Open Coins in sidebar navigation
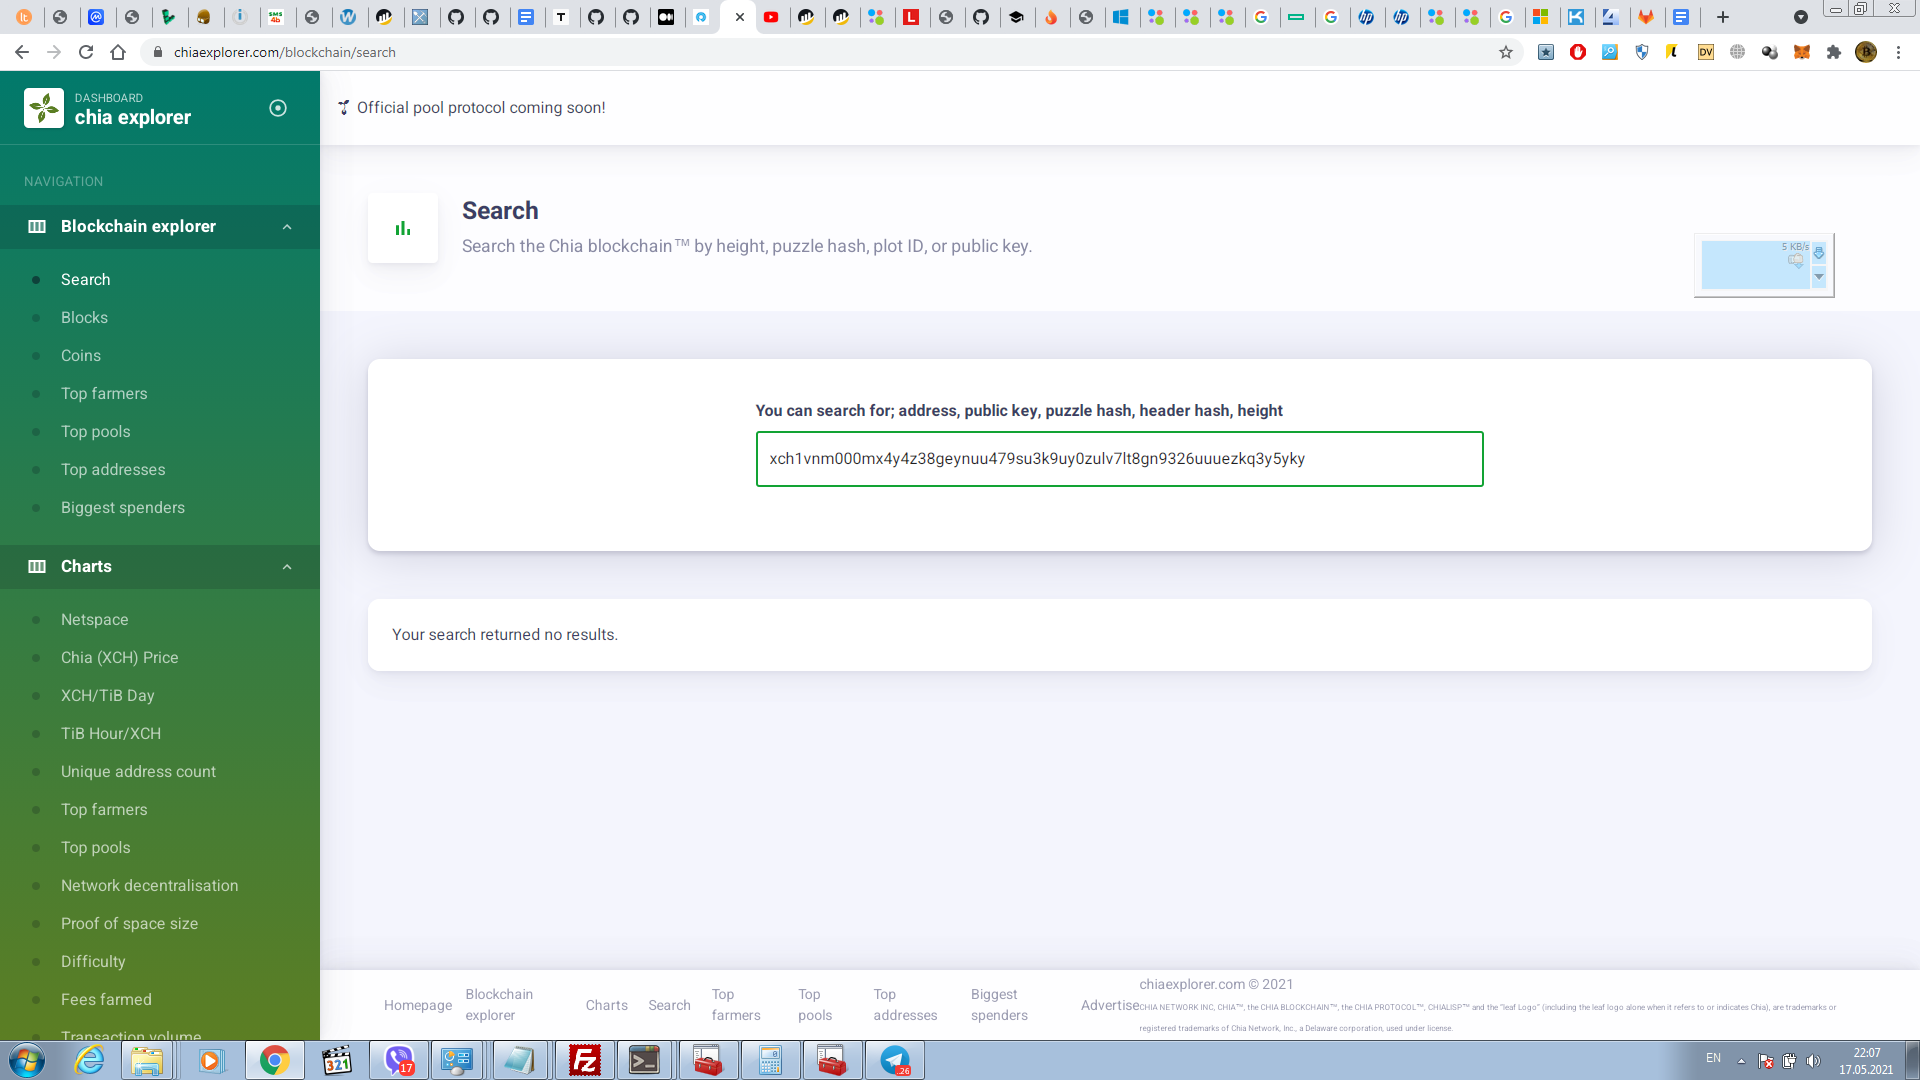The height and width of the screenshot is (1080, 1920). 81,355
